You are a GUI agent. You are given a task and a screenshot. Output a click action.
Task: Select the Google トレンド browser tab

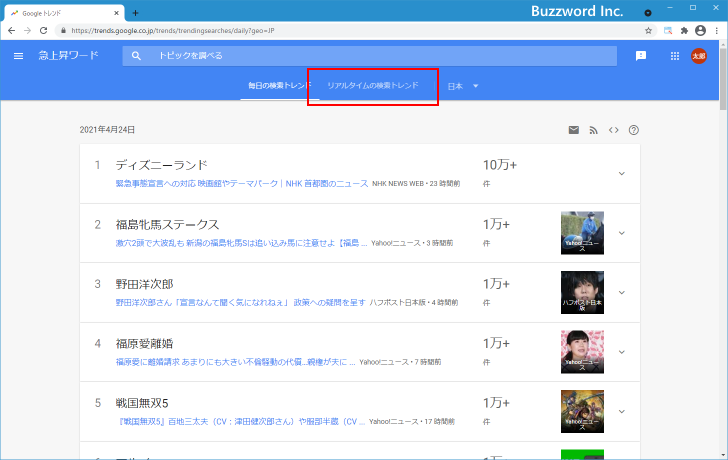pos(64,13)
